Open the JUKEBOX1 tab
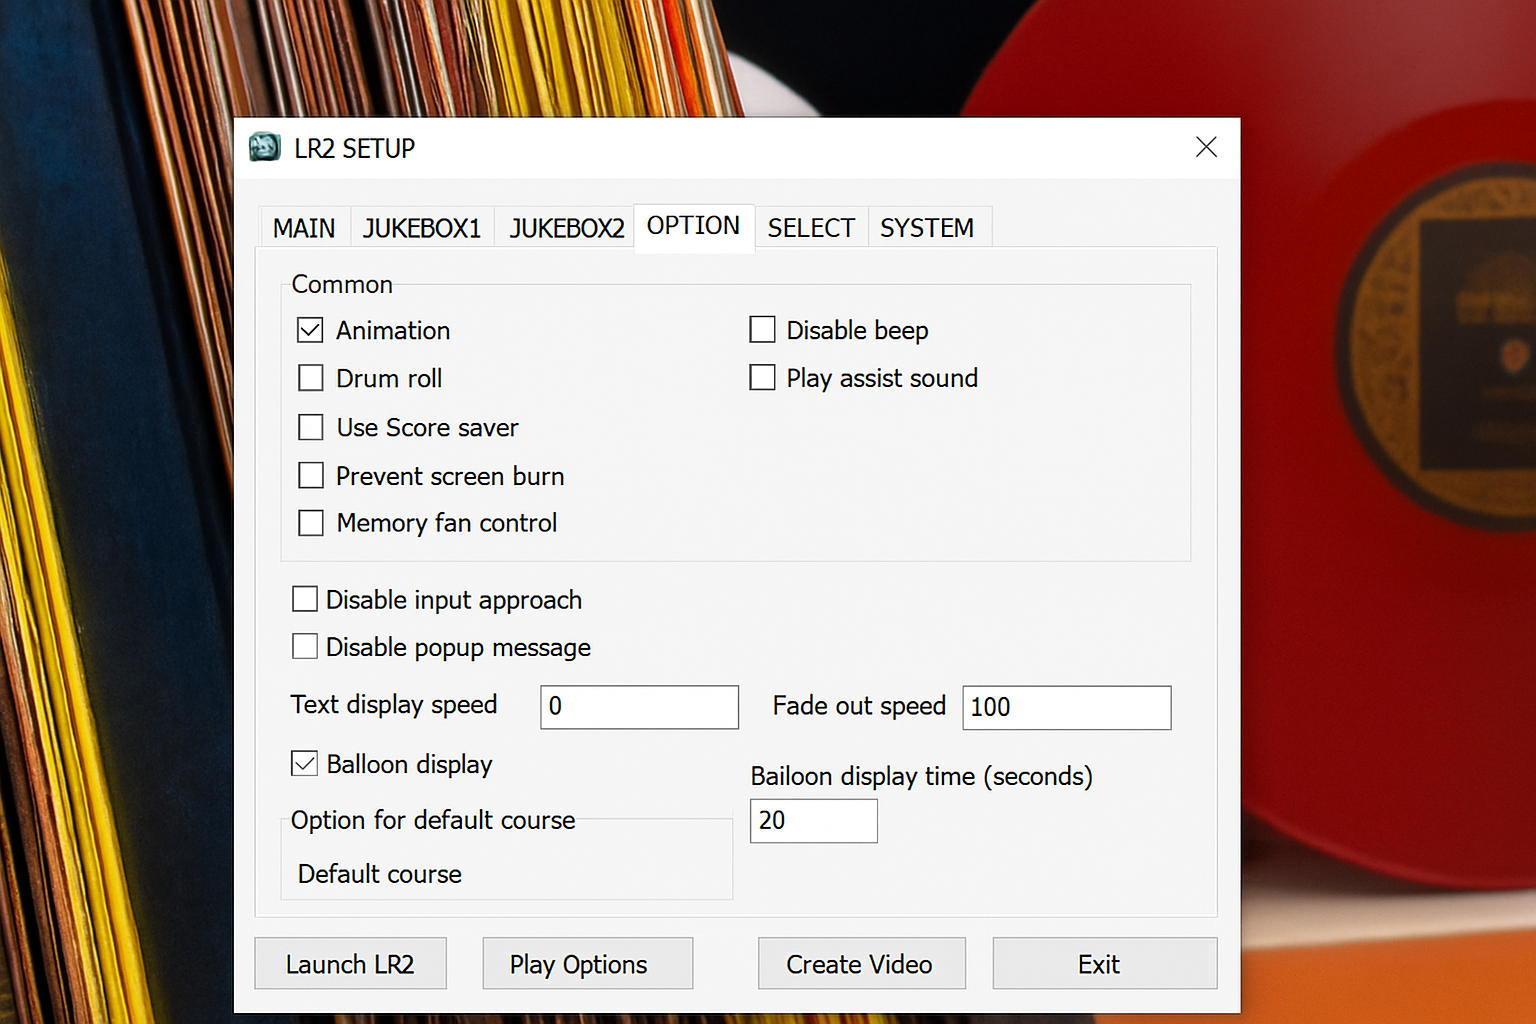 tap(421, 228)
